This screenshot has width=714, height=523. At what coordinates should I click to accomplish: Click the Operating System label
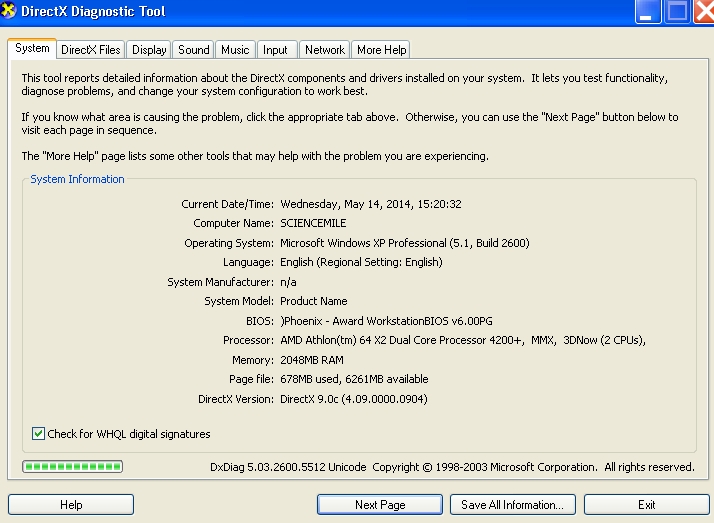coord(229,243)
